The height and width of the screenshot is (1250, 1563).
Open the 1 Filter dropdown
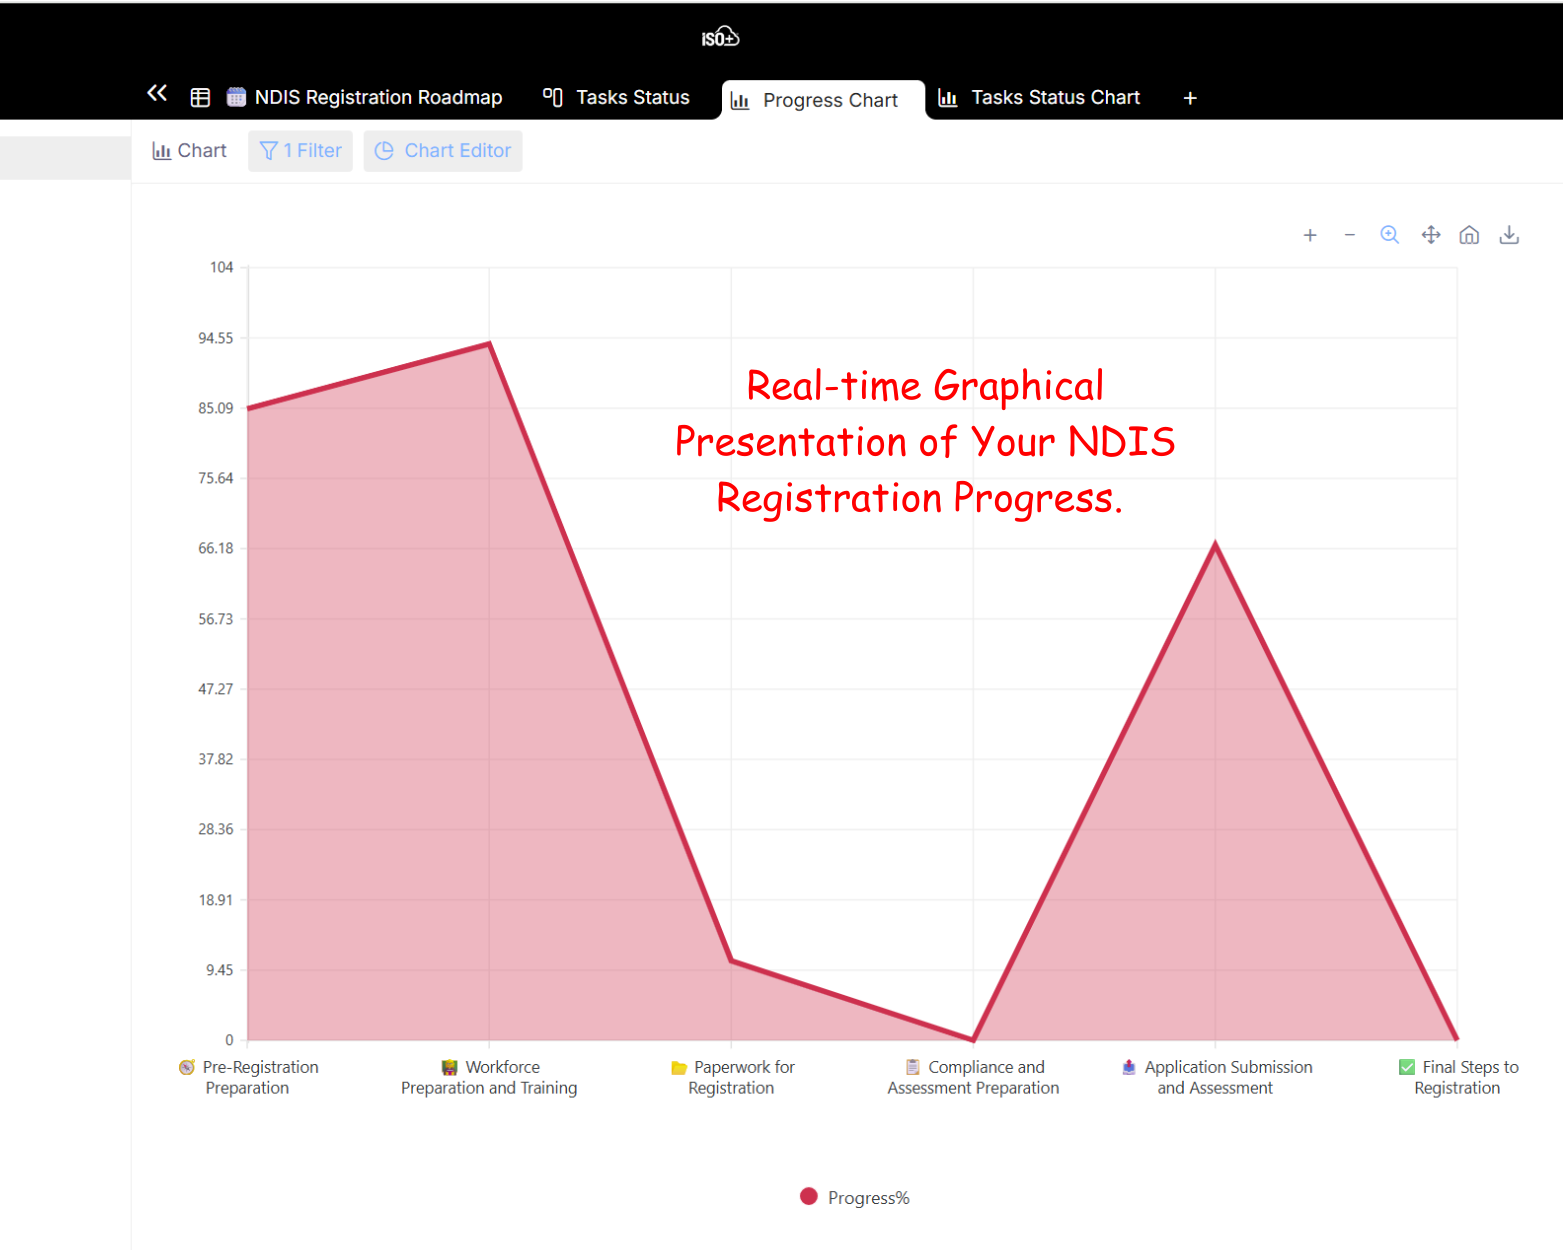point(300,151)
